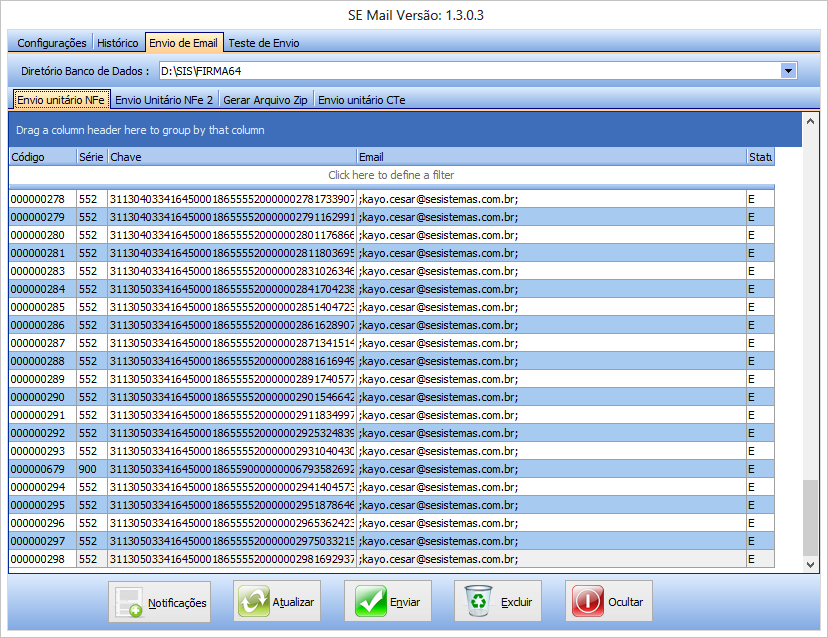Switch to the Configurações tab
The height and width of the screenshot is (638, 828).
(x=52, y=43)
